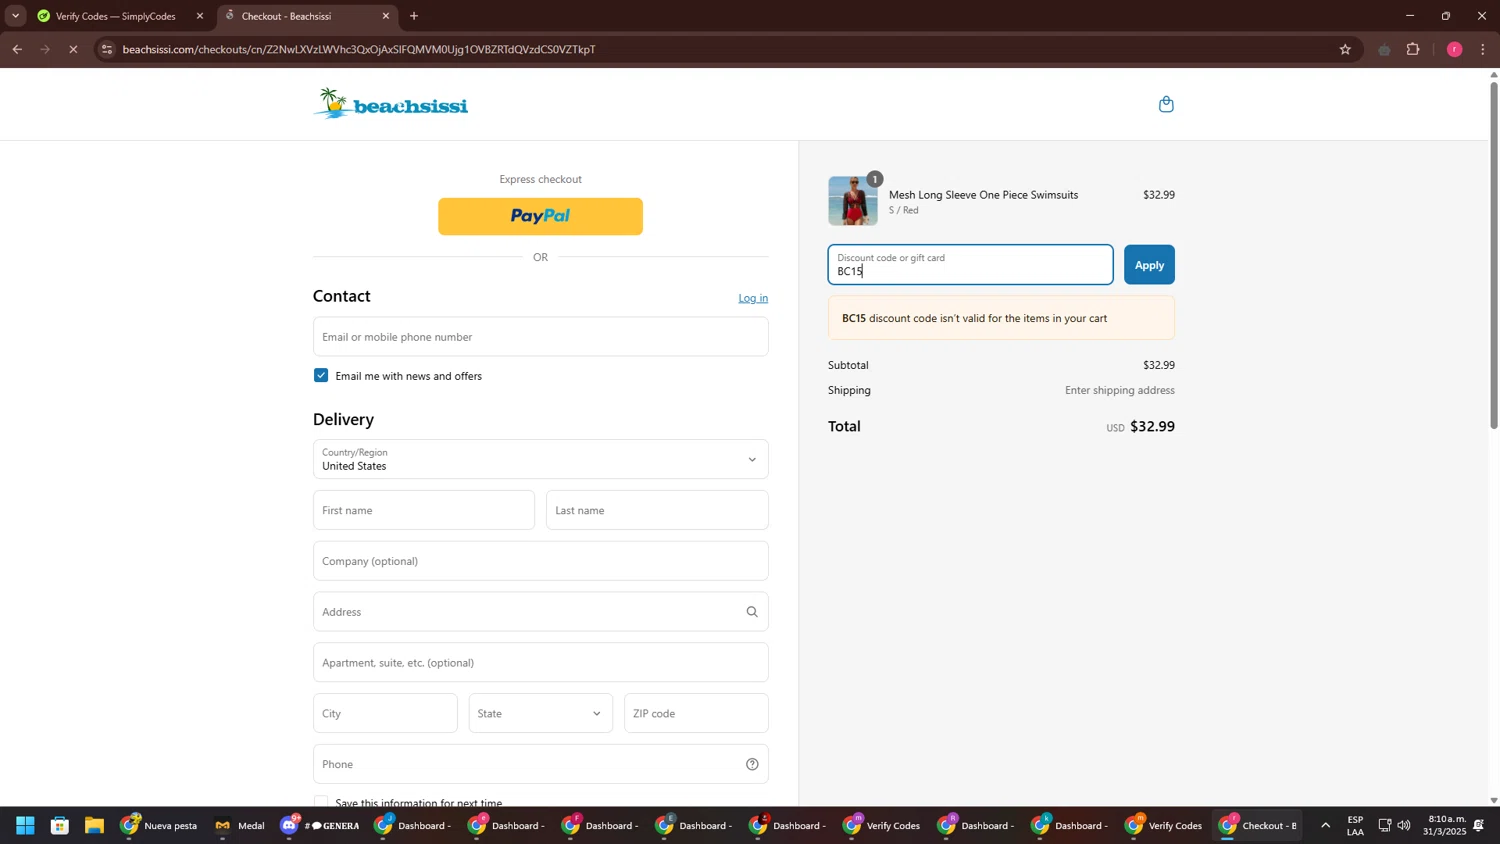Click the extension icon left of puzzle icon
The height and width of the screenshot is (844, 1500).
pyautogui.click(x=1384, y=49)
